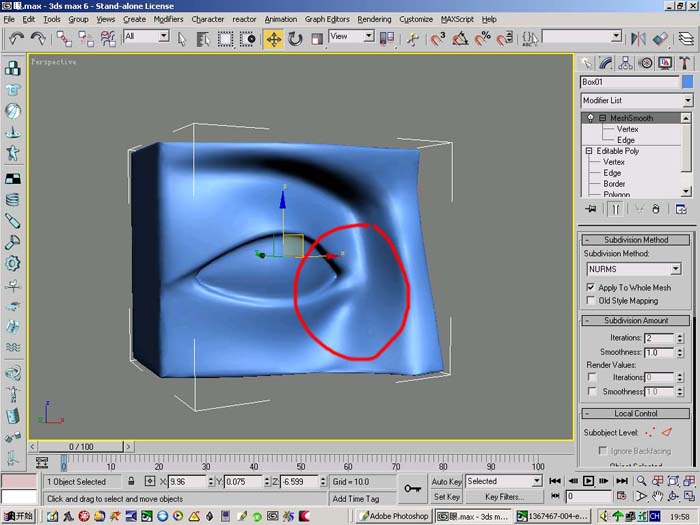Open the Modifiers menu
The height and width of the screenshot is (525, 700).
(168, 19)
